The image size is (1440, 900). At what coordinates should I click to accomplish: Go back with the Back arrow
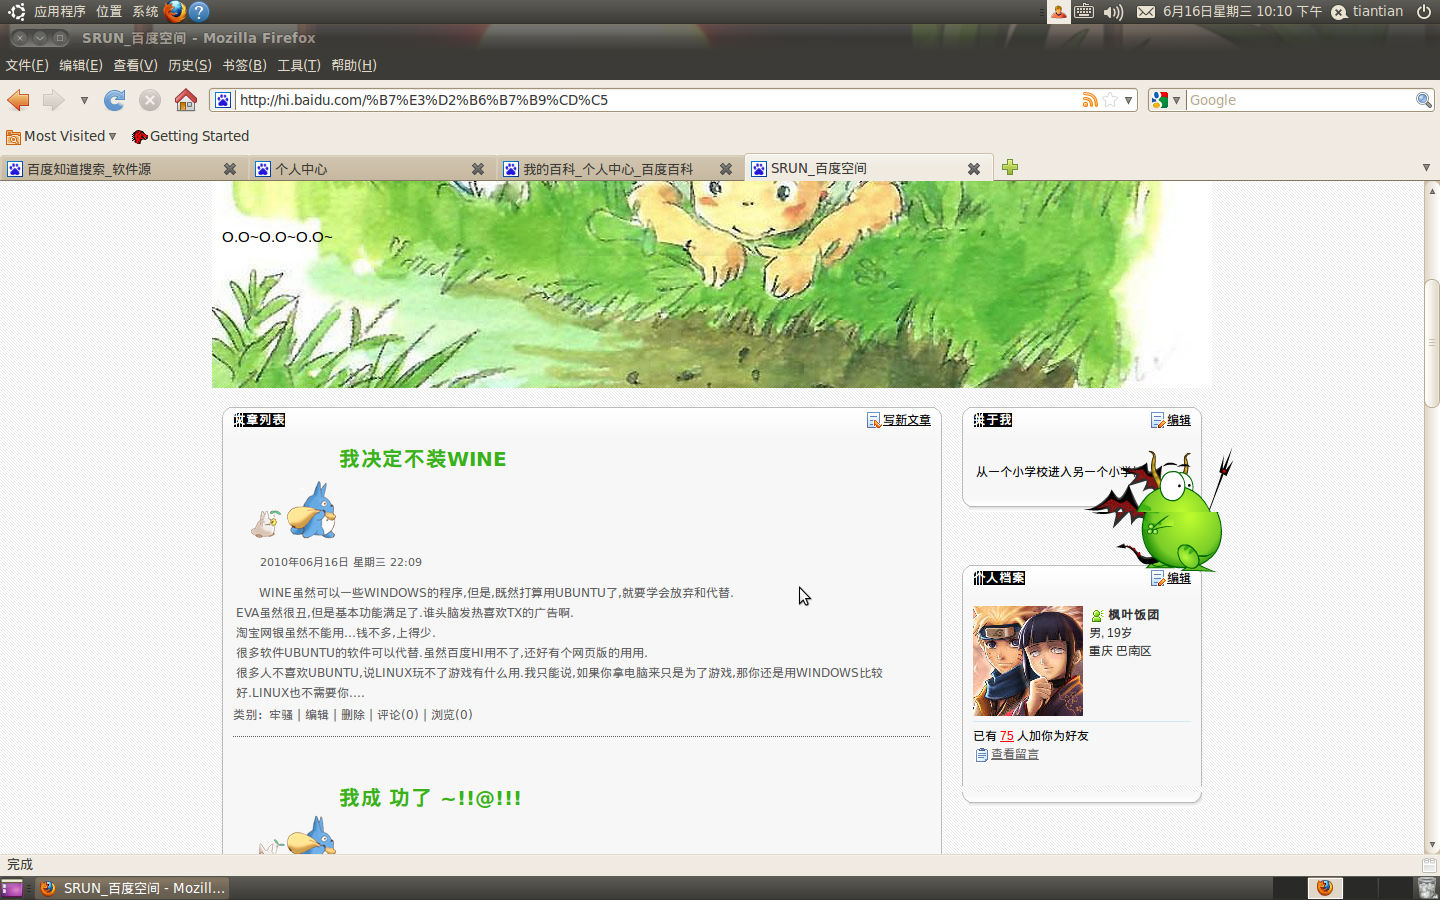click(18, 100)
